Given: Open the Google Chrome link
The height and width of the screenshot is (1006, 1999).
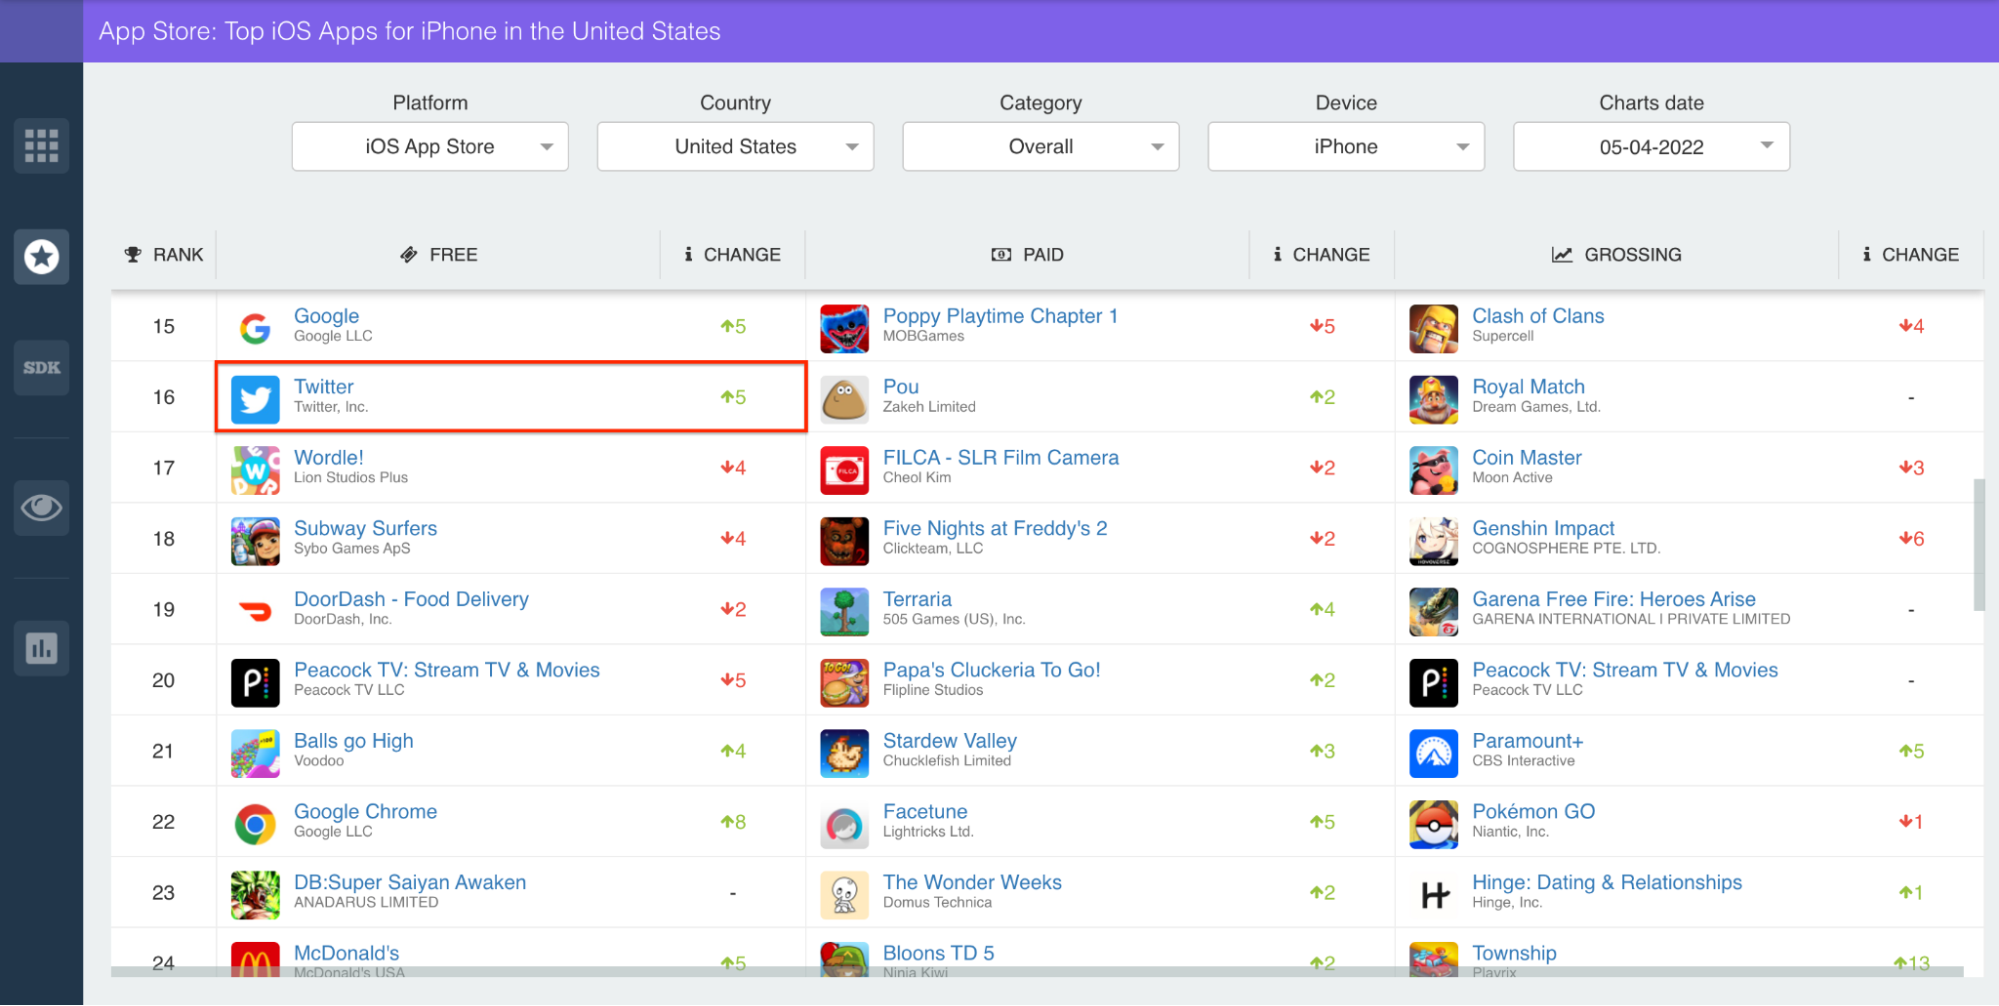Looking at the screenshot, I should (x=365, y=812).
